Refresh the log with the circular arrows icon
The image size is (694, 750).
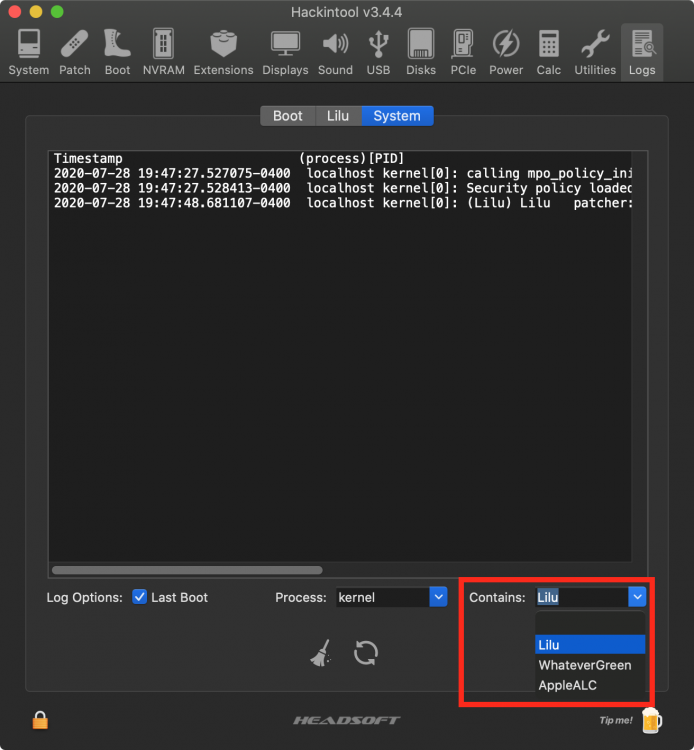click(x=366, y=653)
